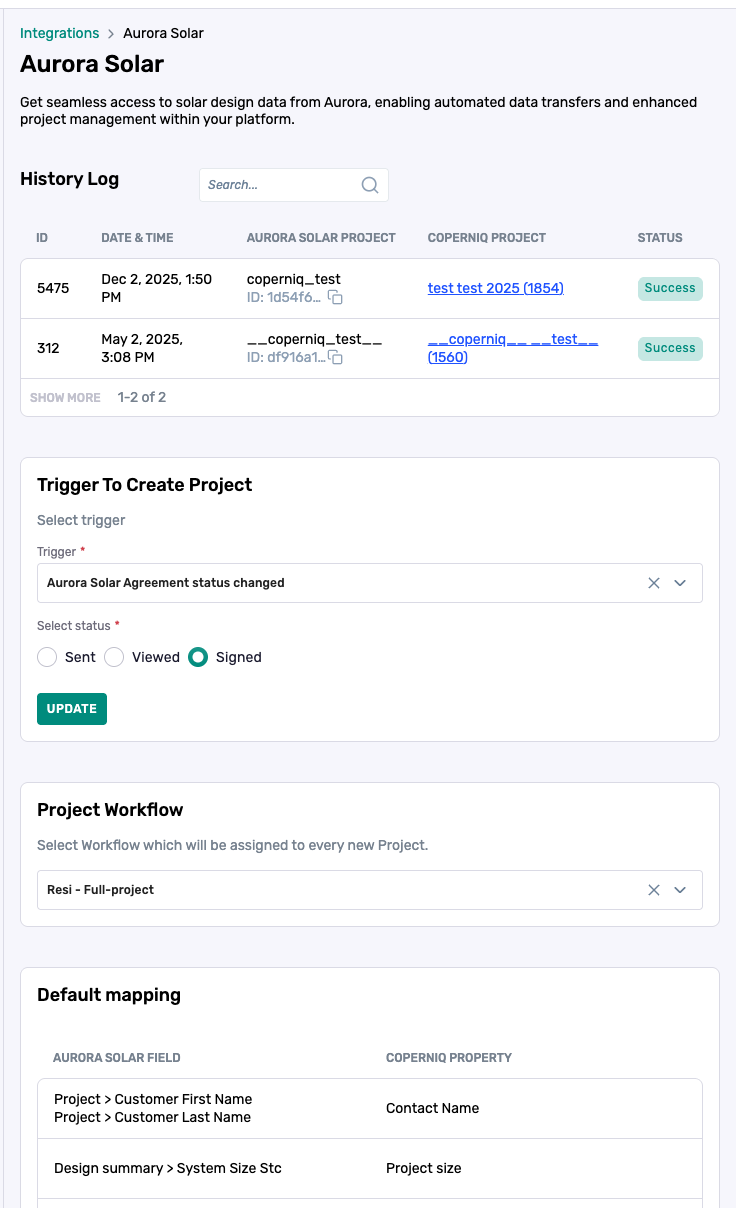
Task: Select the Signed status radio button
Action: click(198, 657)
